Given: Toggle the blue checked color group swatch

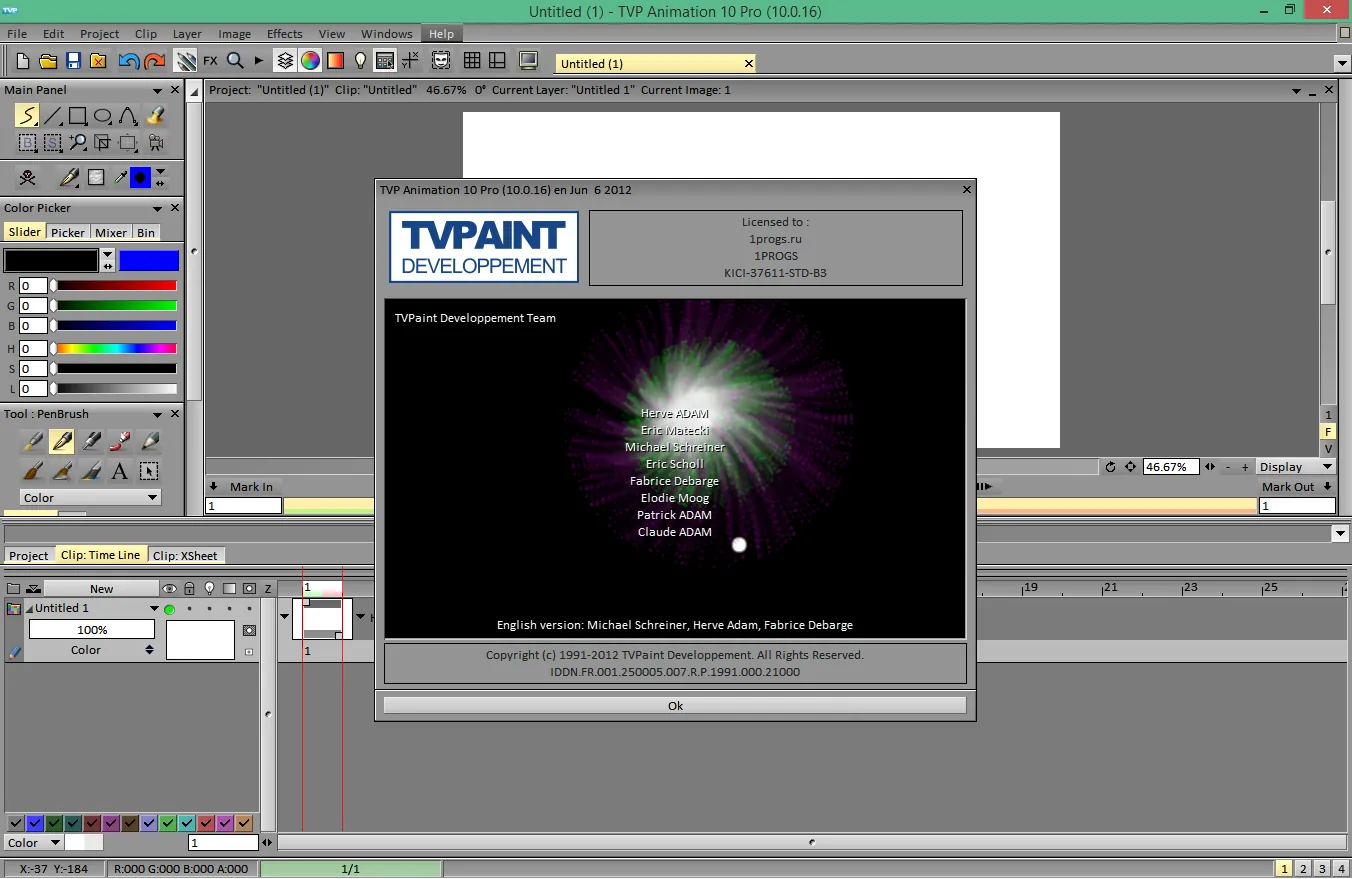Looking at the screenshot, I should pos(35,823).
